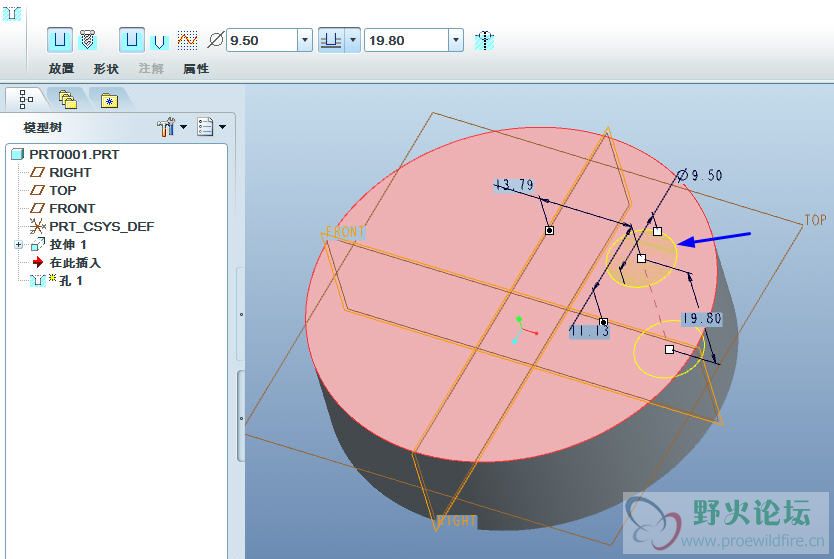Click the offset reference handle under 43.79
834x559 pixels.
click(549, 230)
